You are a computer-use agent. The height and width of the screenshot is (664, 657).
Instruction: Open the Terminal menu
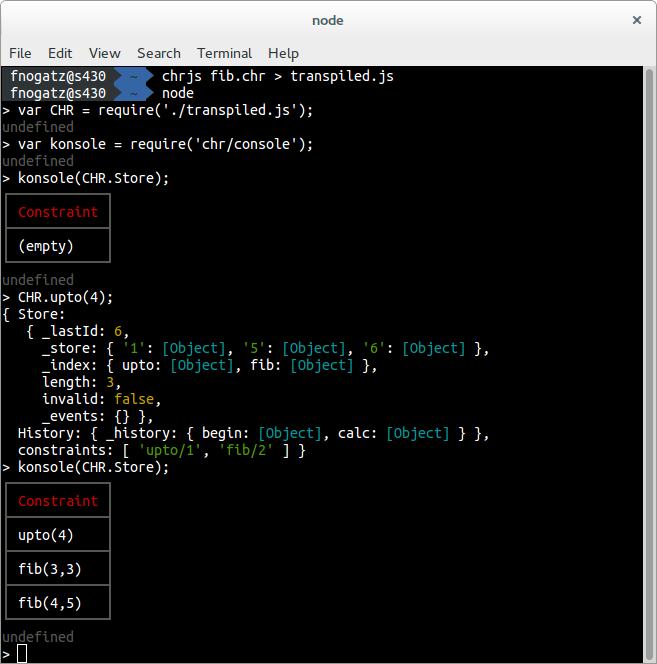coord(225,53)
